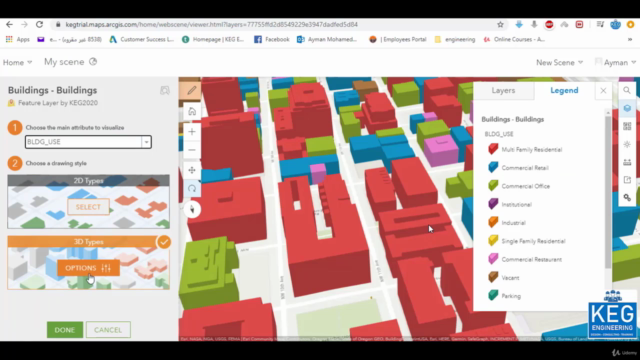Click 'Feature Layer by KEG2020' text
Image resolution: width=640 pixels, height=360 pixels.
(58, 103)
